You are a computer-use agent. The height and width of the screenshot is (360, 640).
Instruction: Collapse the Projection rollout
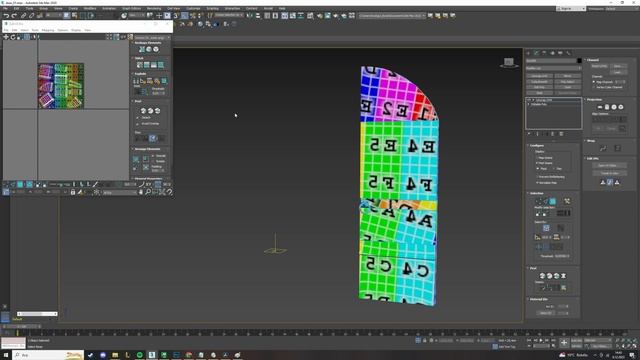coord(584,99)
